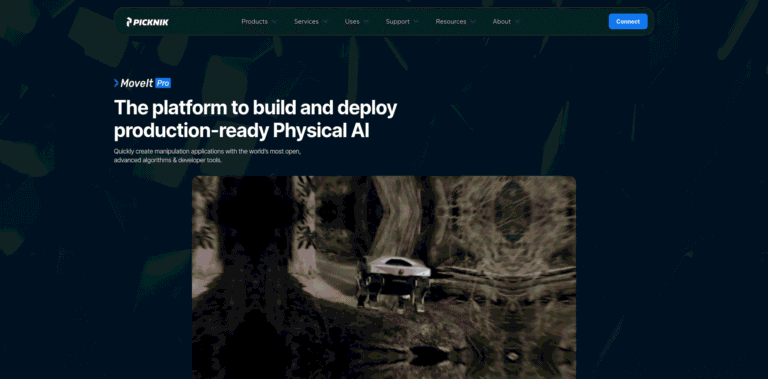
Task: Click the blue Pro badge
Action: tap(163, 83)
